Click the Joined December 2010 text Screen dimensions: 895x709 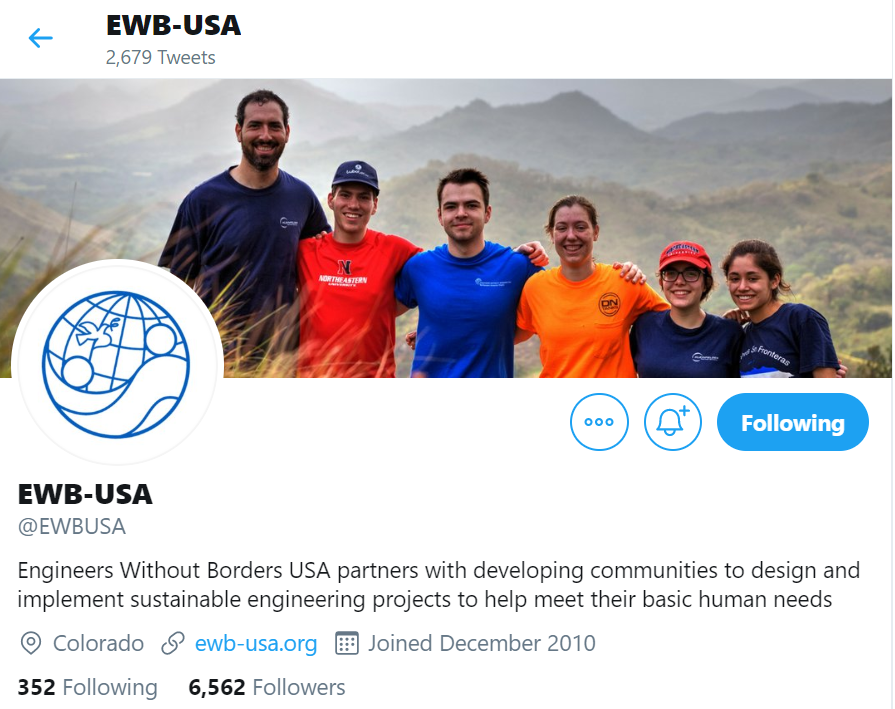click(x=482, y=643)
